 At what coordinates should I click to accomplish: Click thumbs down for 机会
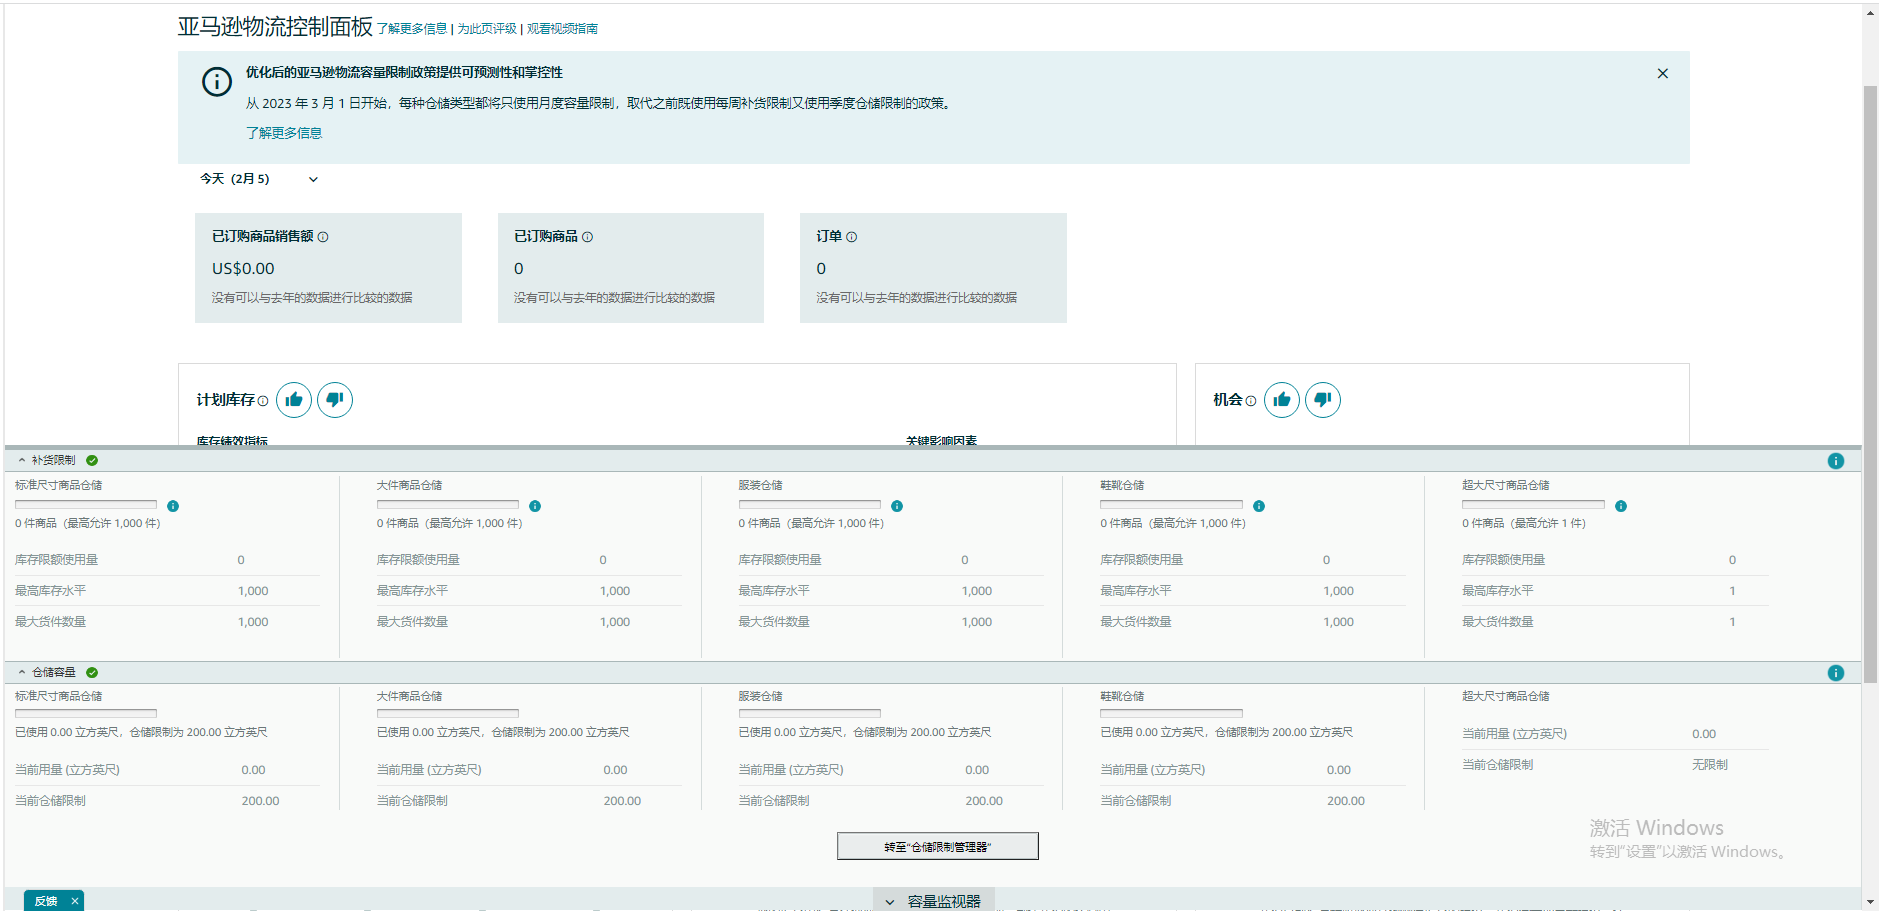(1323, 400)
